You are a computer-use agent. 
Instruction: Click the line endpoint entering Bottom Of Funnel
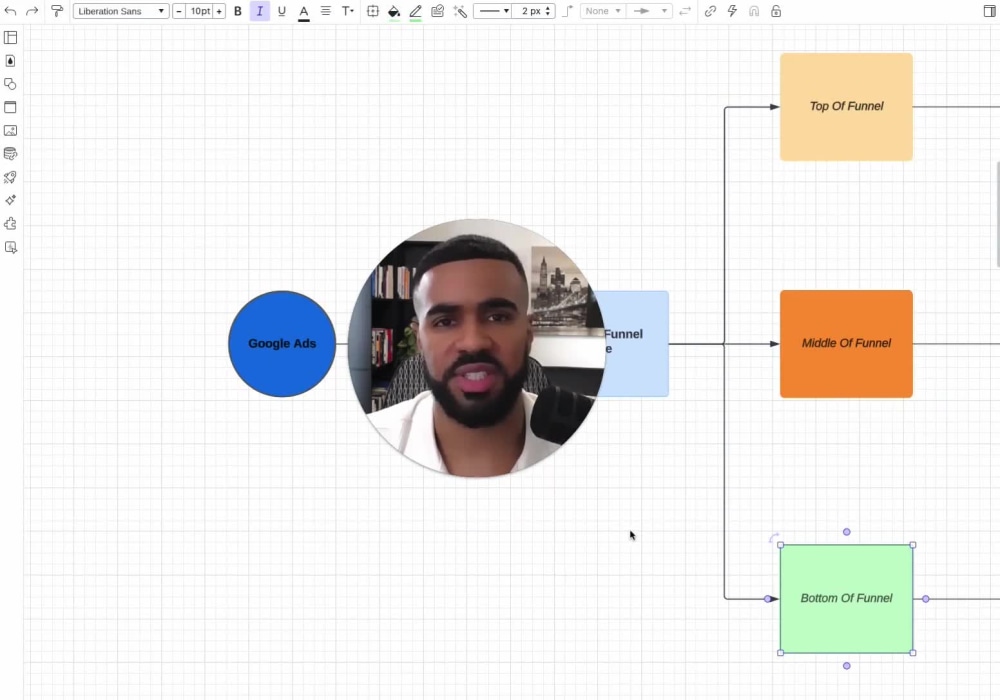tap(767, 599)
